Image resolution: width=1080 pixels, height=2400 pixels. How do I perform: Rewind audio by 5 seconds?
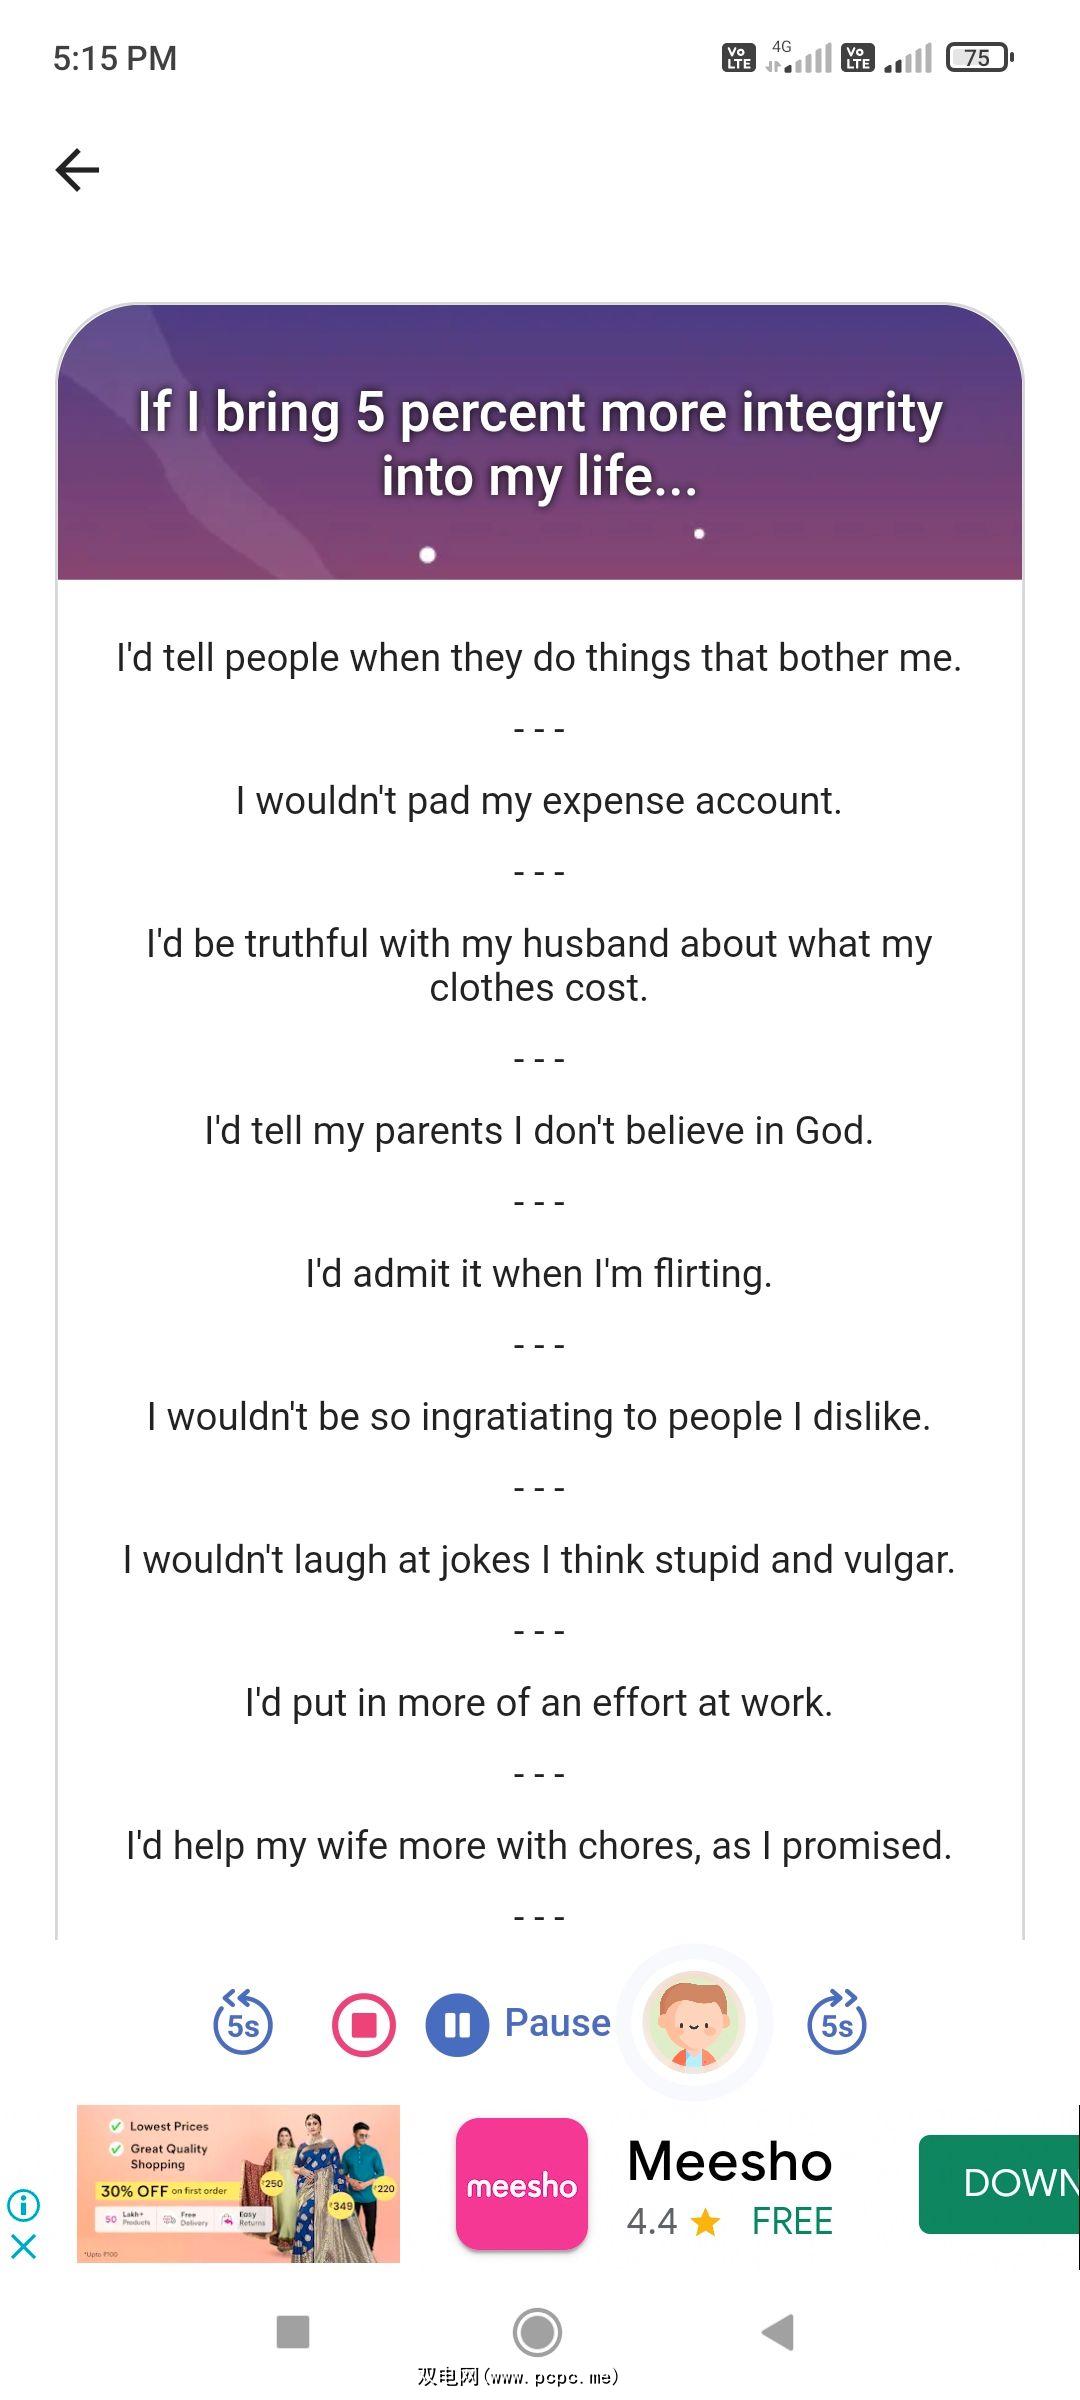pyautogui.click(x=243, y=2022)
